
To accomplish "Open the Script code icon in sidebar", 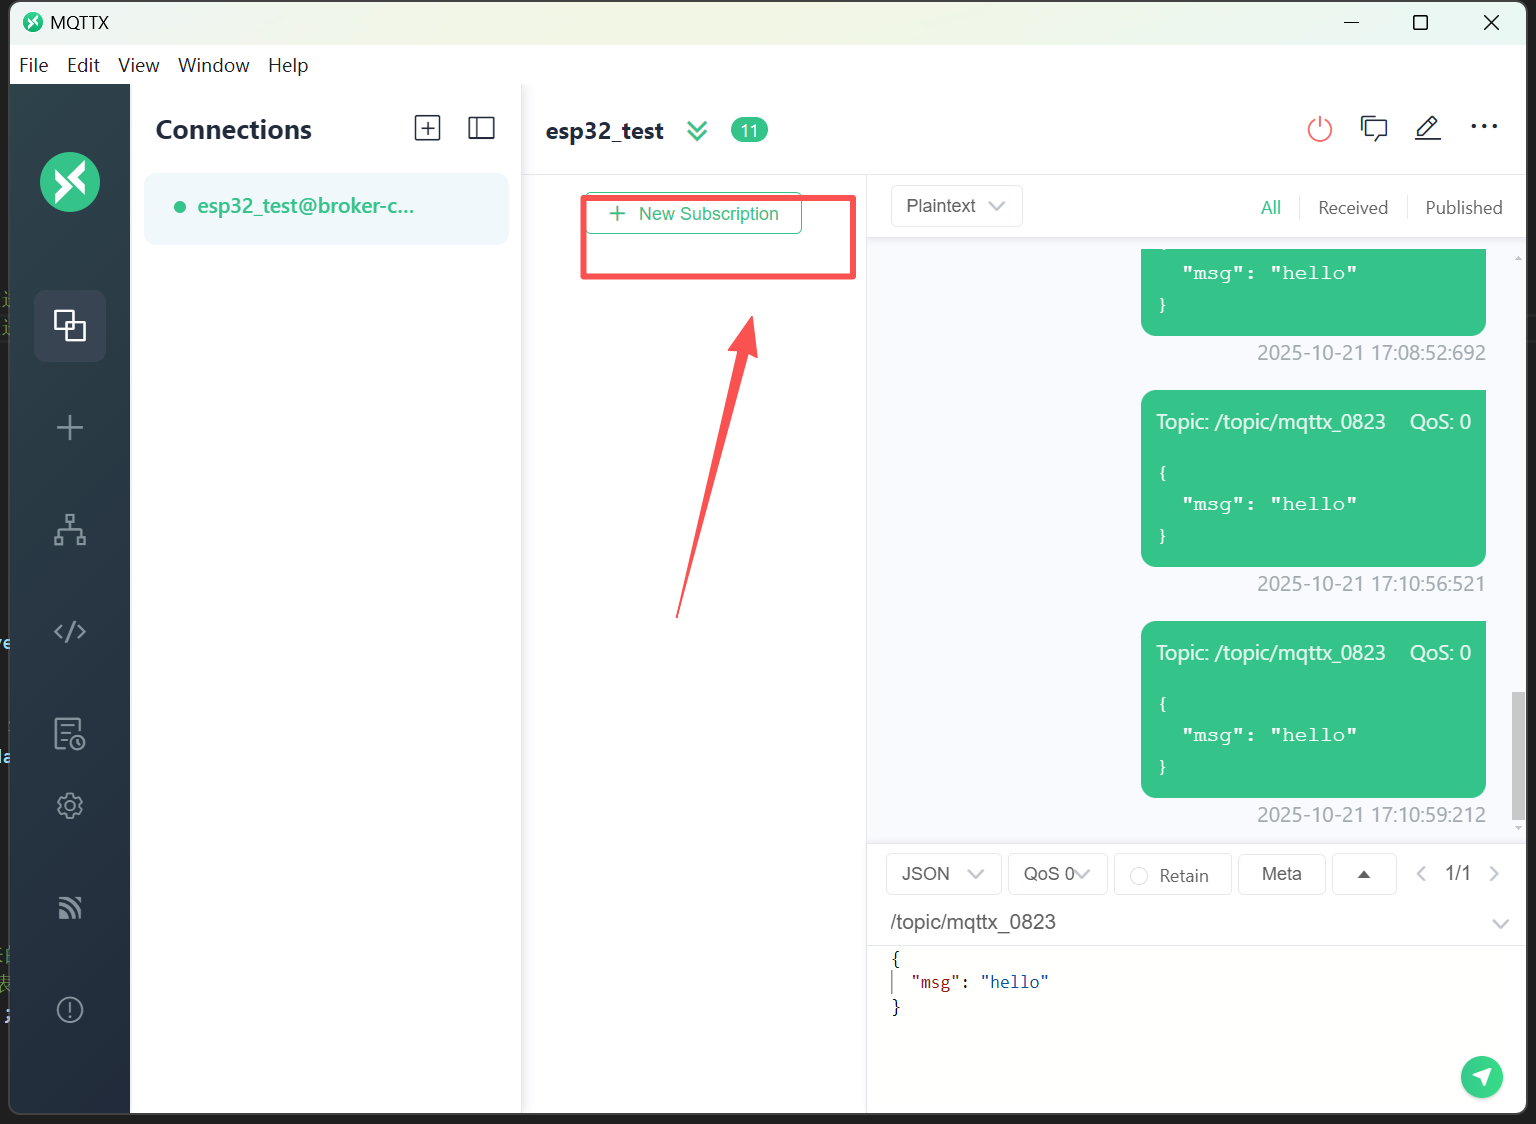I will coord(70,632).
